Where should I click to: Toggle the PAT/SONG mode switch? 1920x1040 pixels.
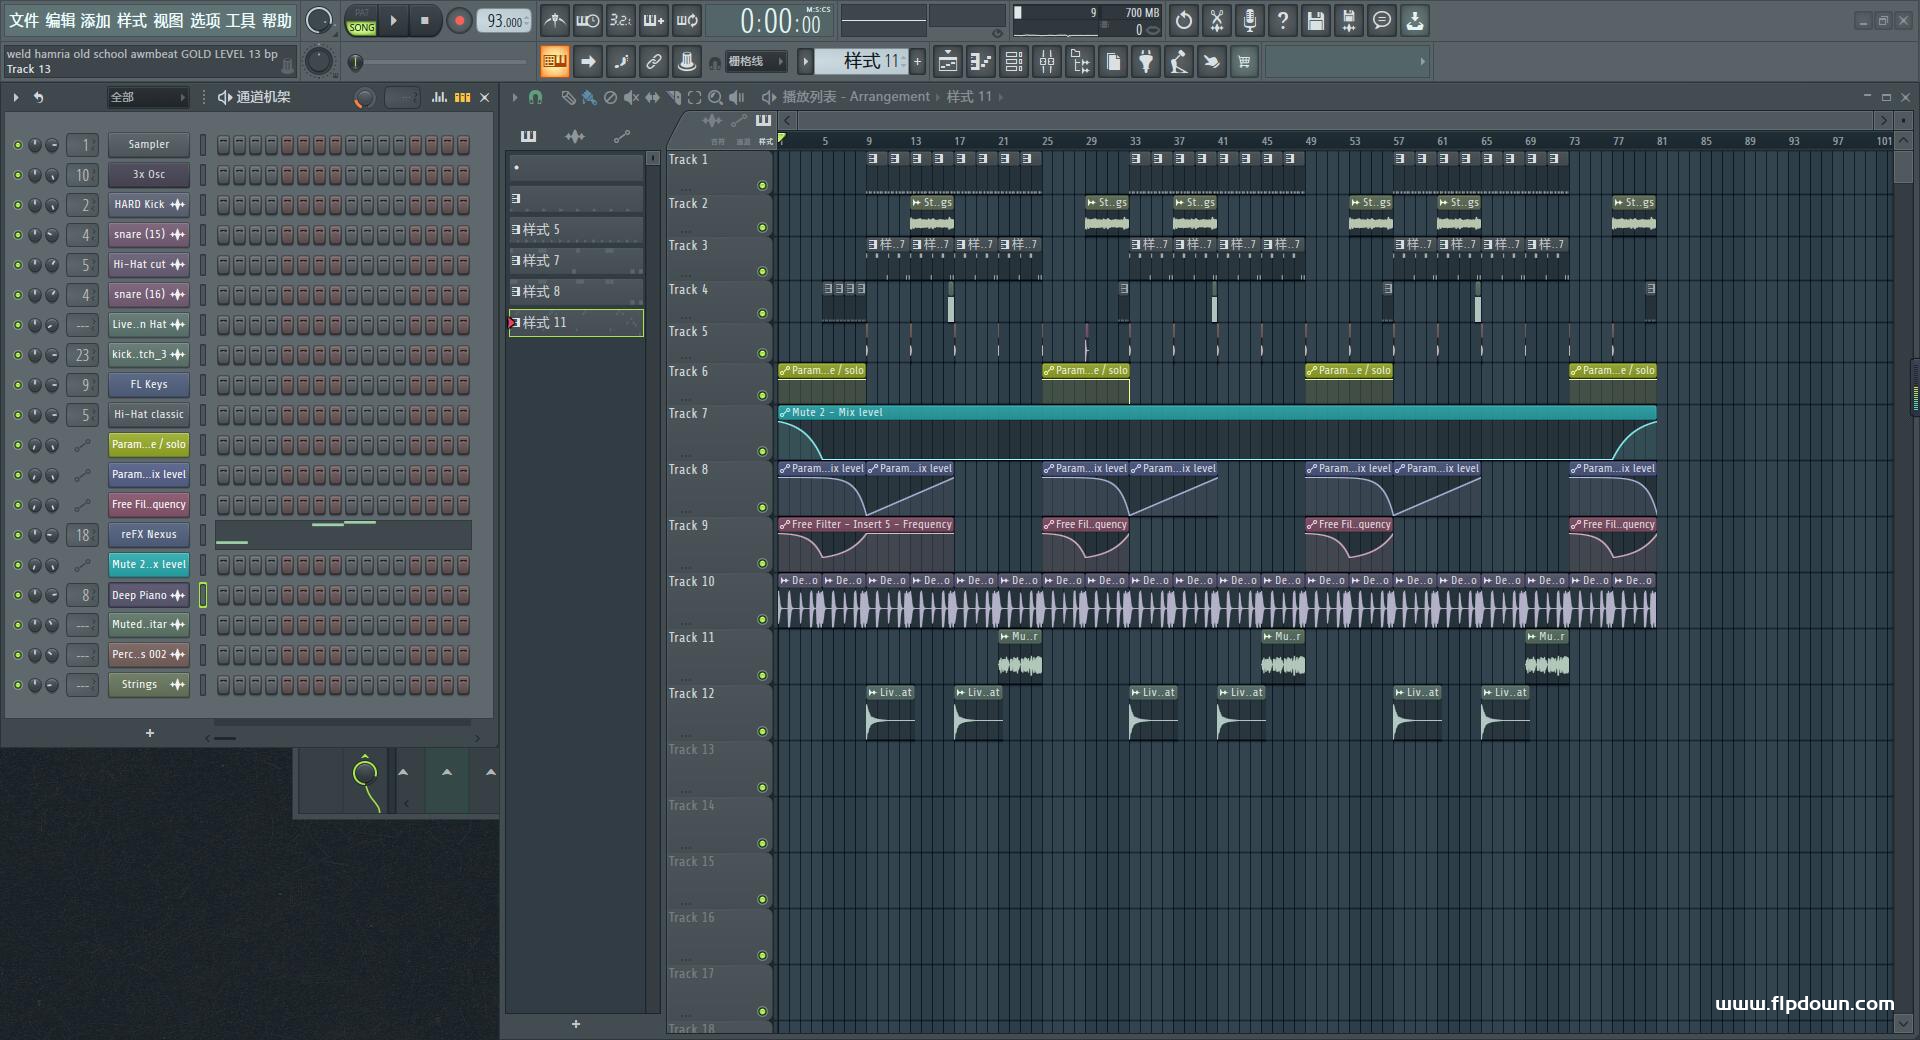click(361, 20)
